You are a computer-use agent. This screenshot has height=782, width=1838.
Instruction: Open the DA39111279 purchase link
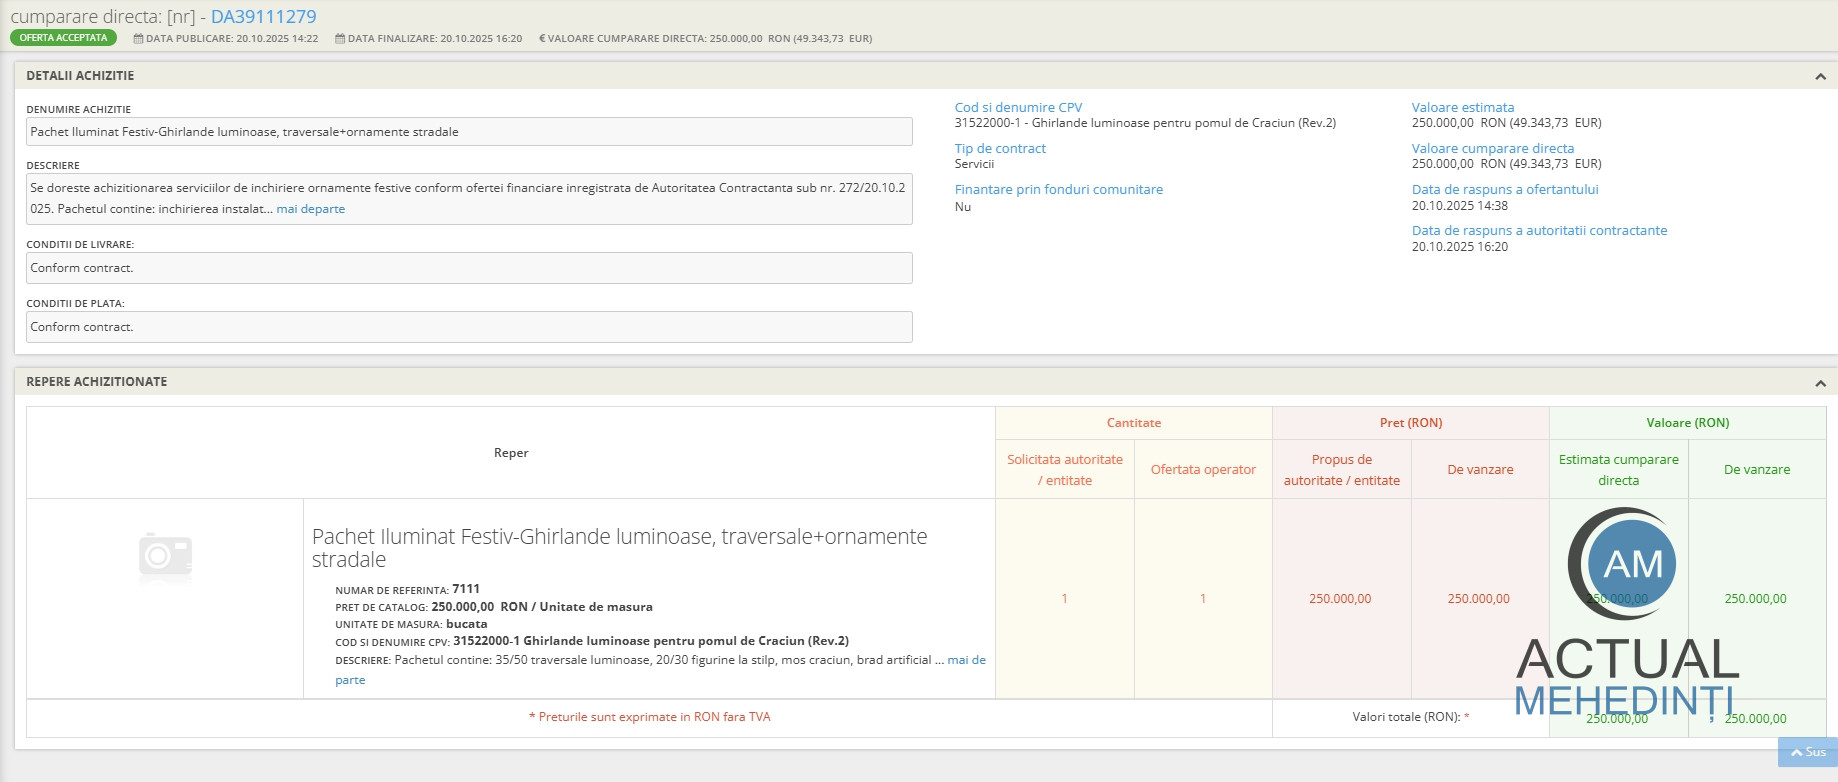point(263,17)
